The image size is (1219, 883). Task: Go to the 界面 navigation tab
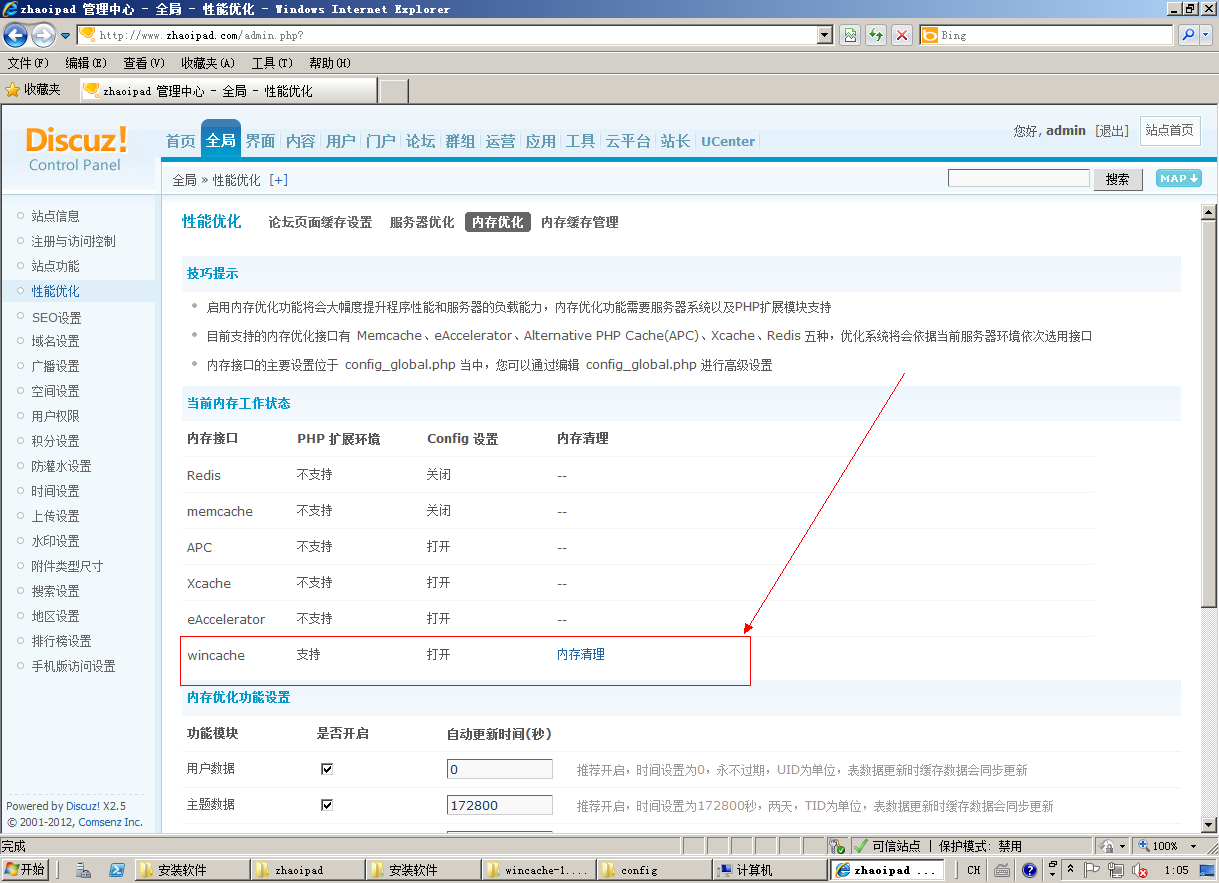(x=261, y=141)
